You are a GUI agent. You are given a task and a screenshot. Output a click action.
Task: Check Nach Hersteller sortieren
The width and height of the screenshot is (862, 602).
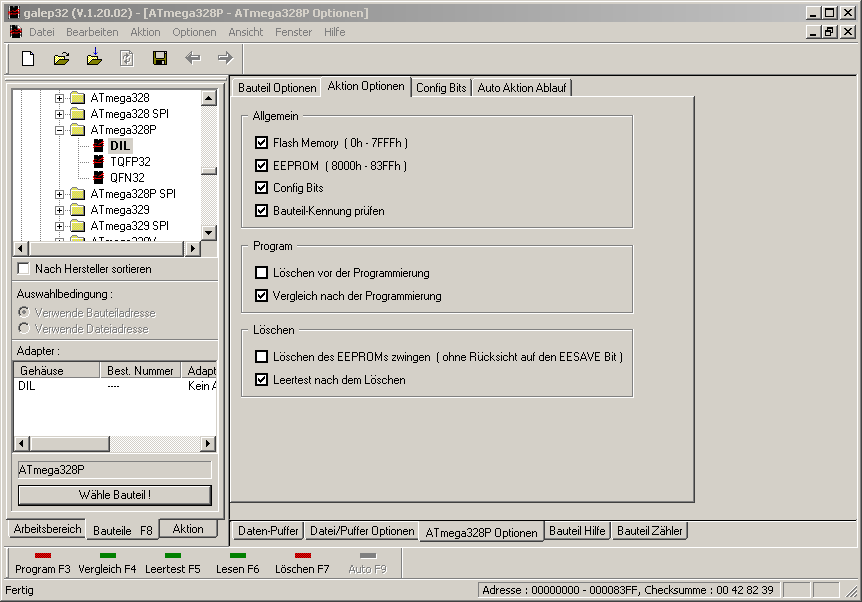[x=24, y=269]
